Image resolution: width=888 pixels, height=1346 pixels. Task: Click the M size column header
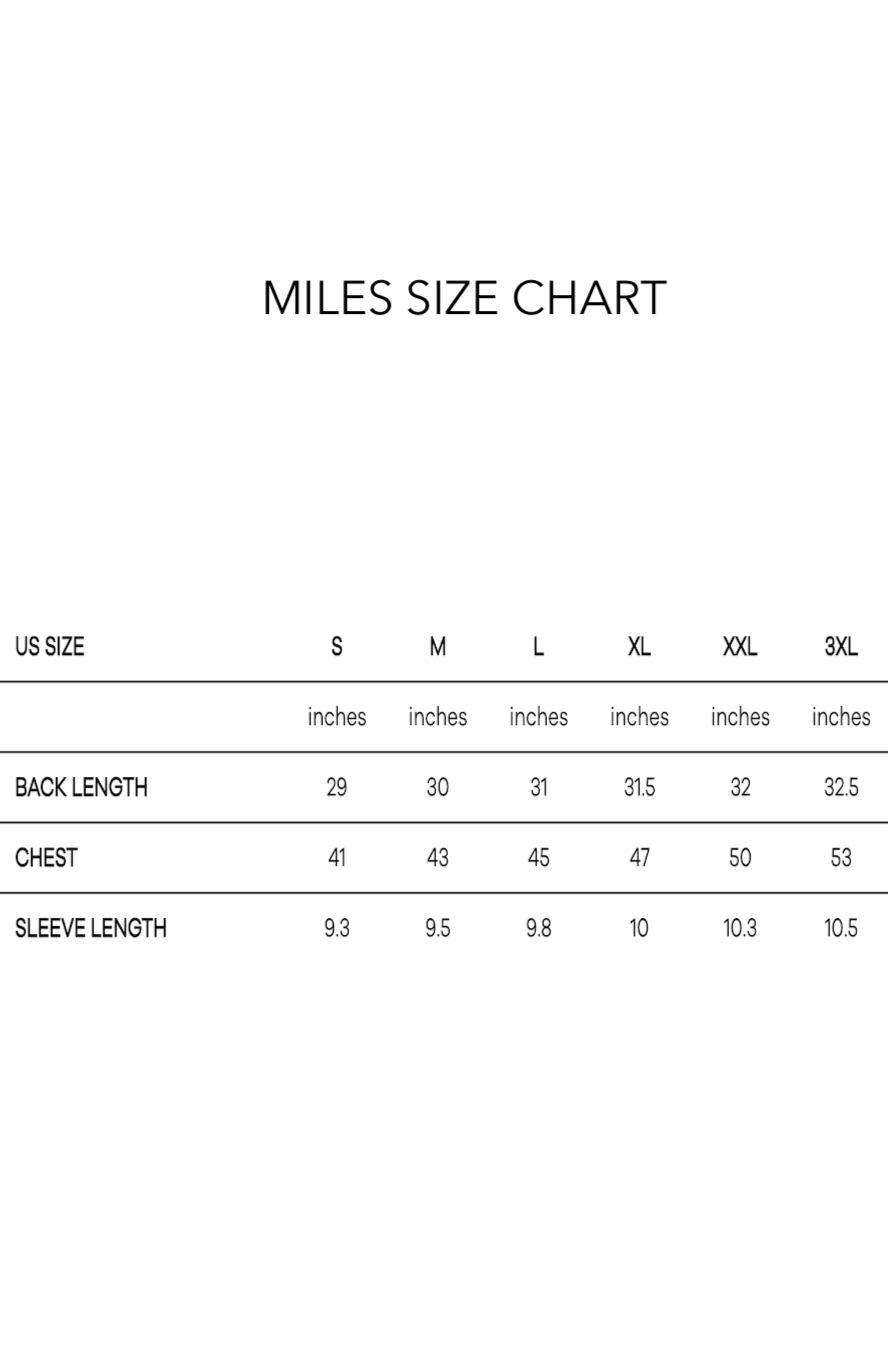coord(438,646)
